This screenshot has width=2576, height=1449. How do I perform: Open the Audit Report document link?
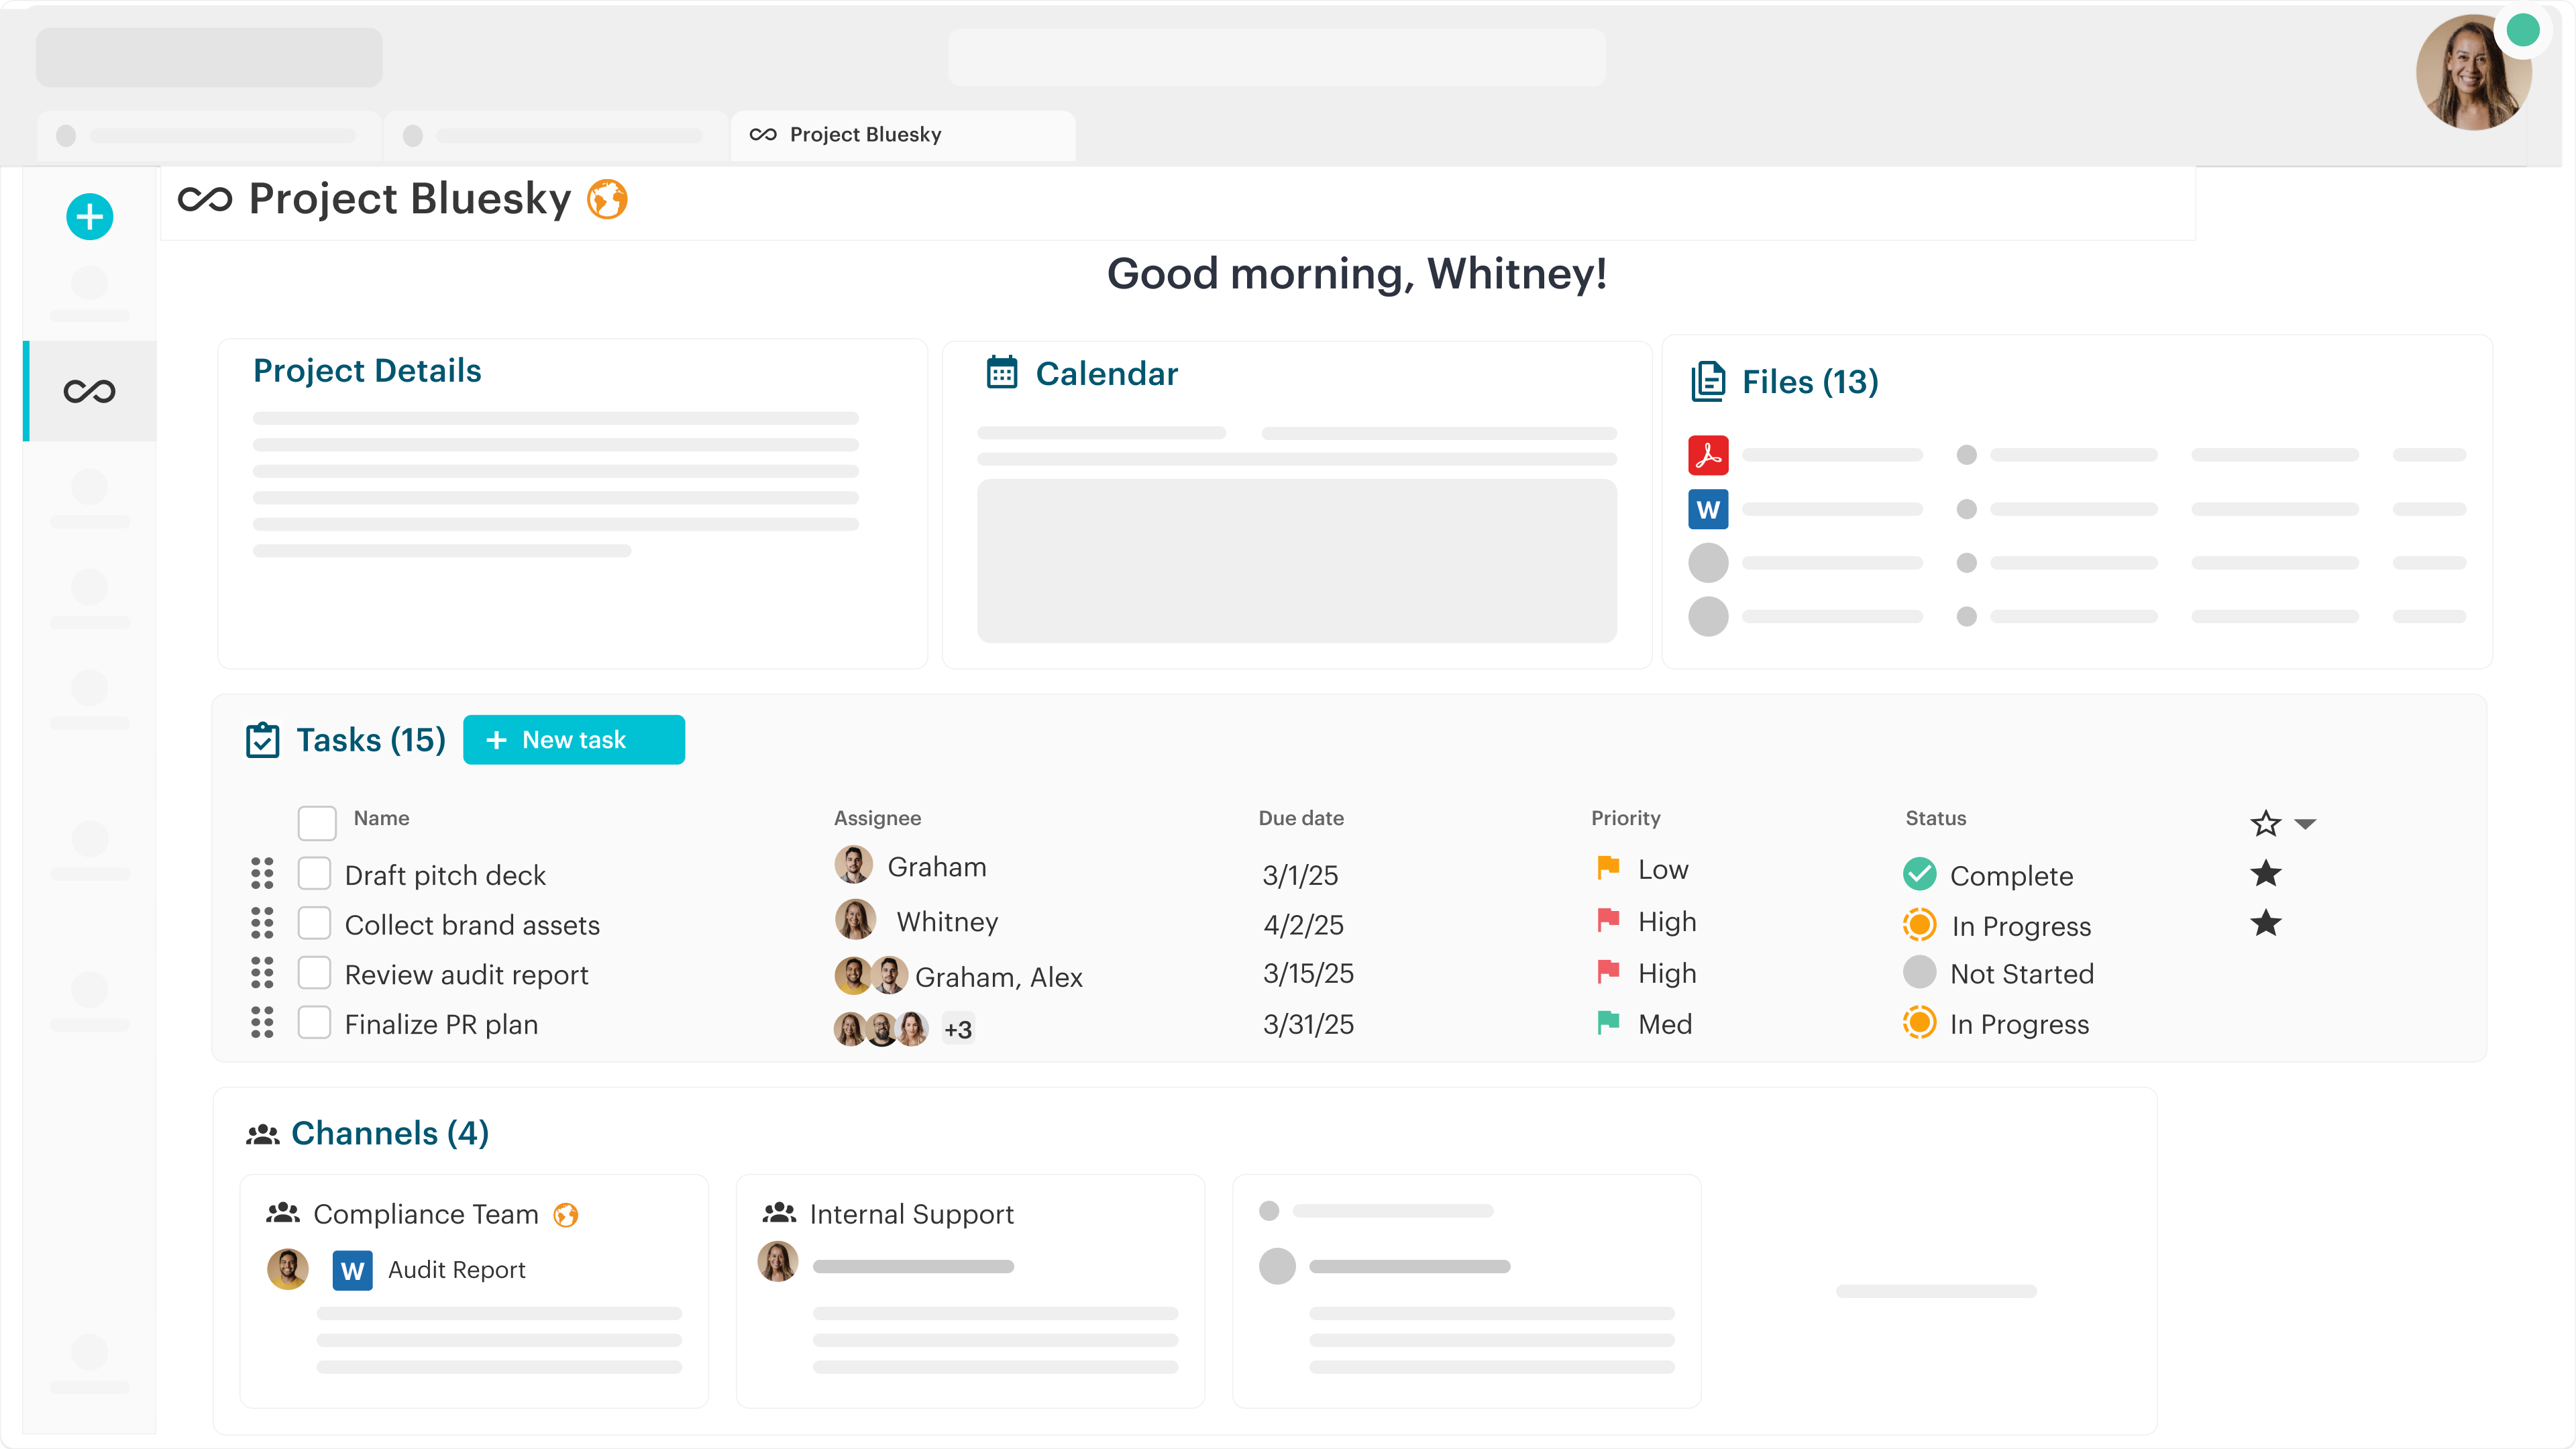click(x=456, y=1270)
